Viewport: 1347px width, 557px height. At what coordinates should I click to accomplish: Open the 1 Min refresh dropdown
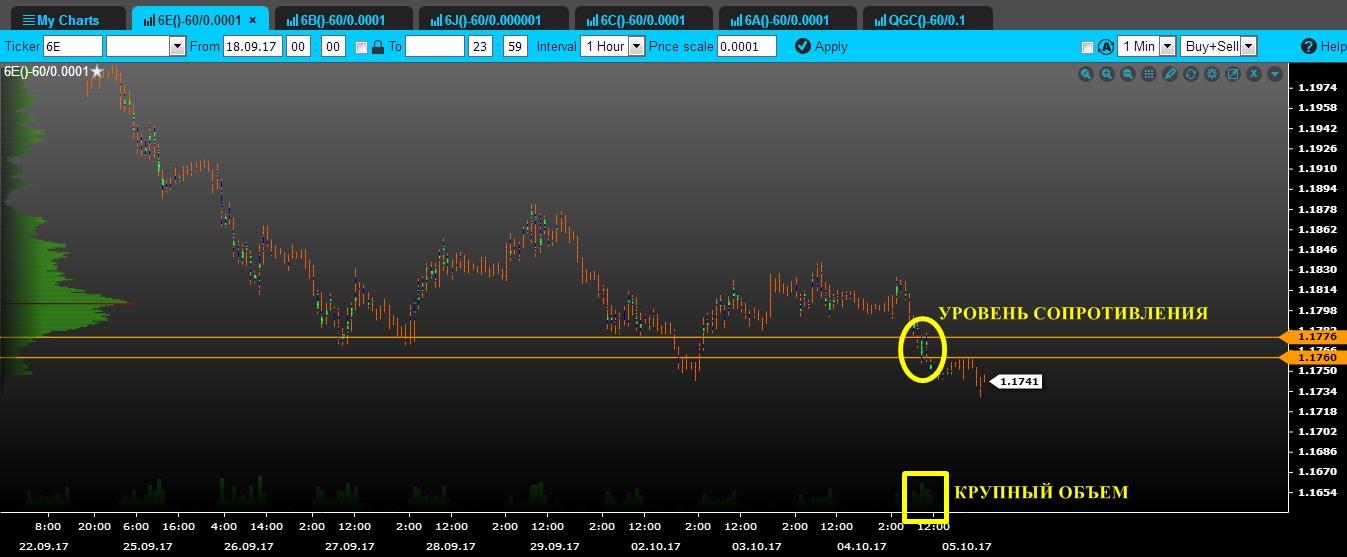[x=1147, y=46]
